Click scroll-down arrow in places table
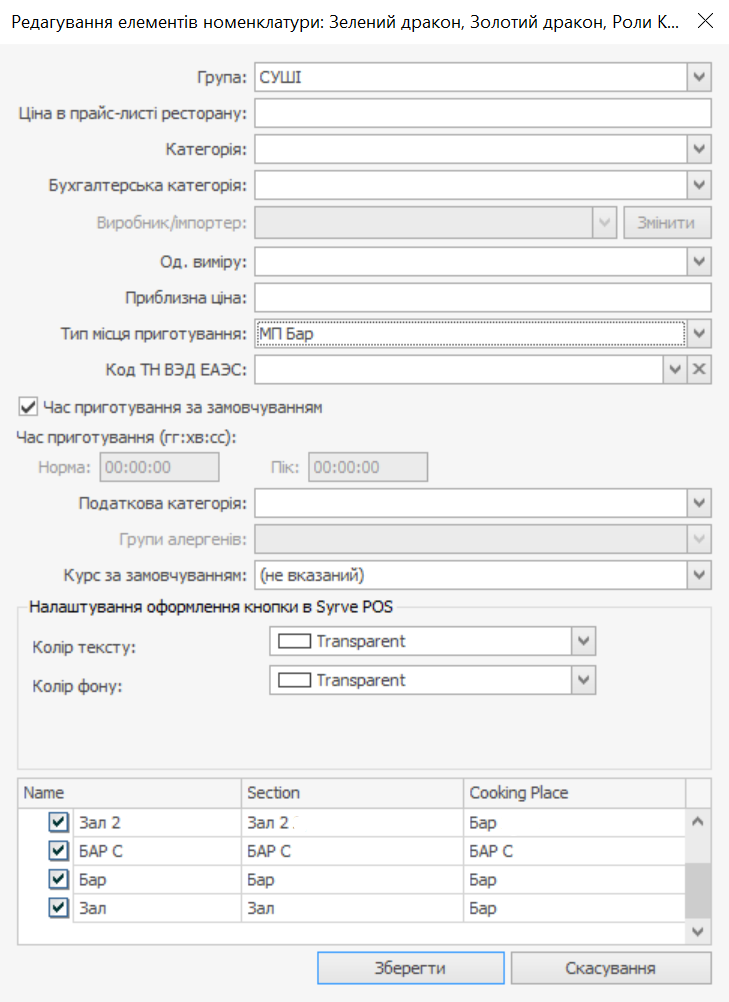Viewport: 729px width, 1002px height. (x=698, y=932)
